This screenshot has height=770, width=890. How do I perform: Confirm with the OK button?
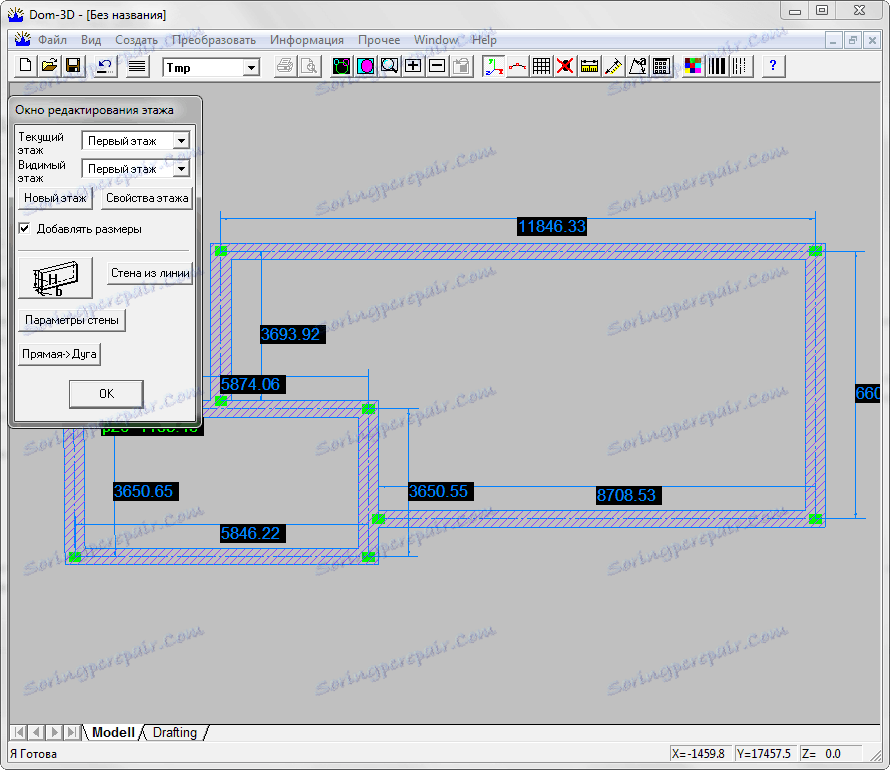click(106, 394)
